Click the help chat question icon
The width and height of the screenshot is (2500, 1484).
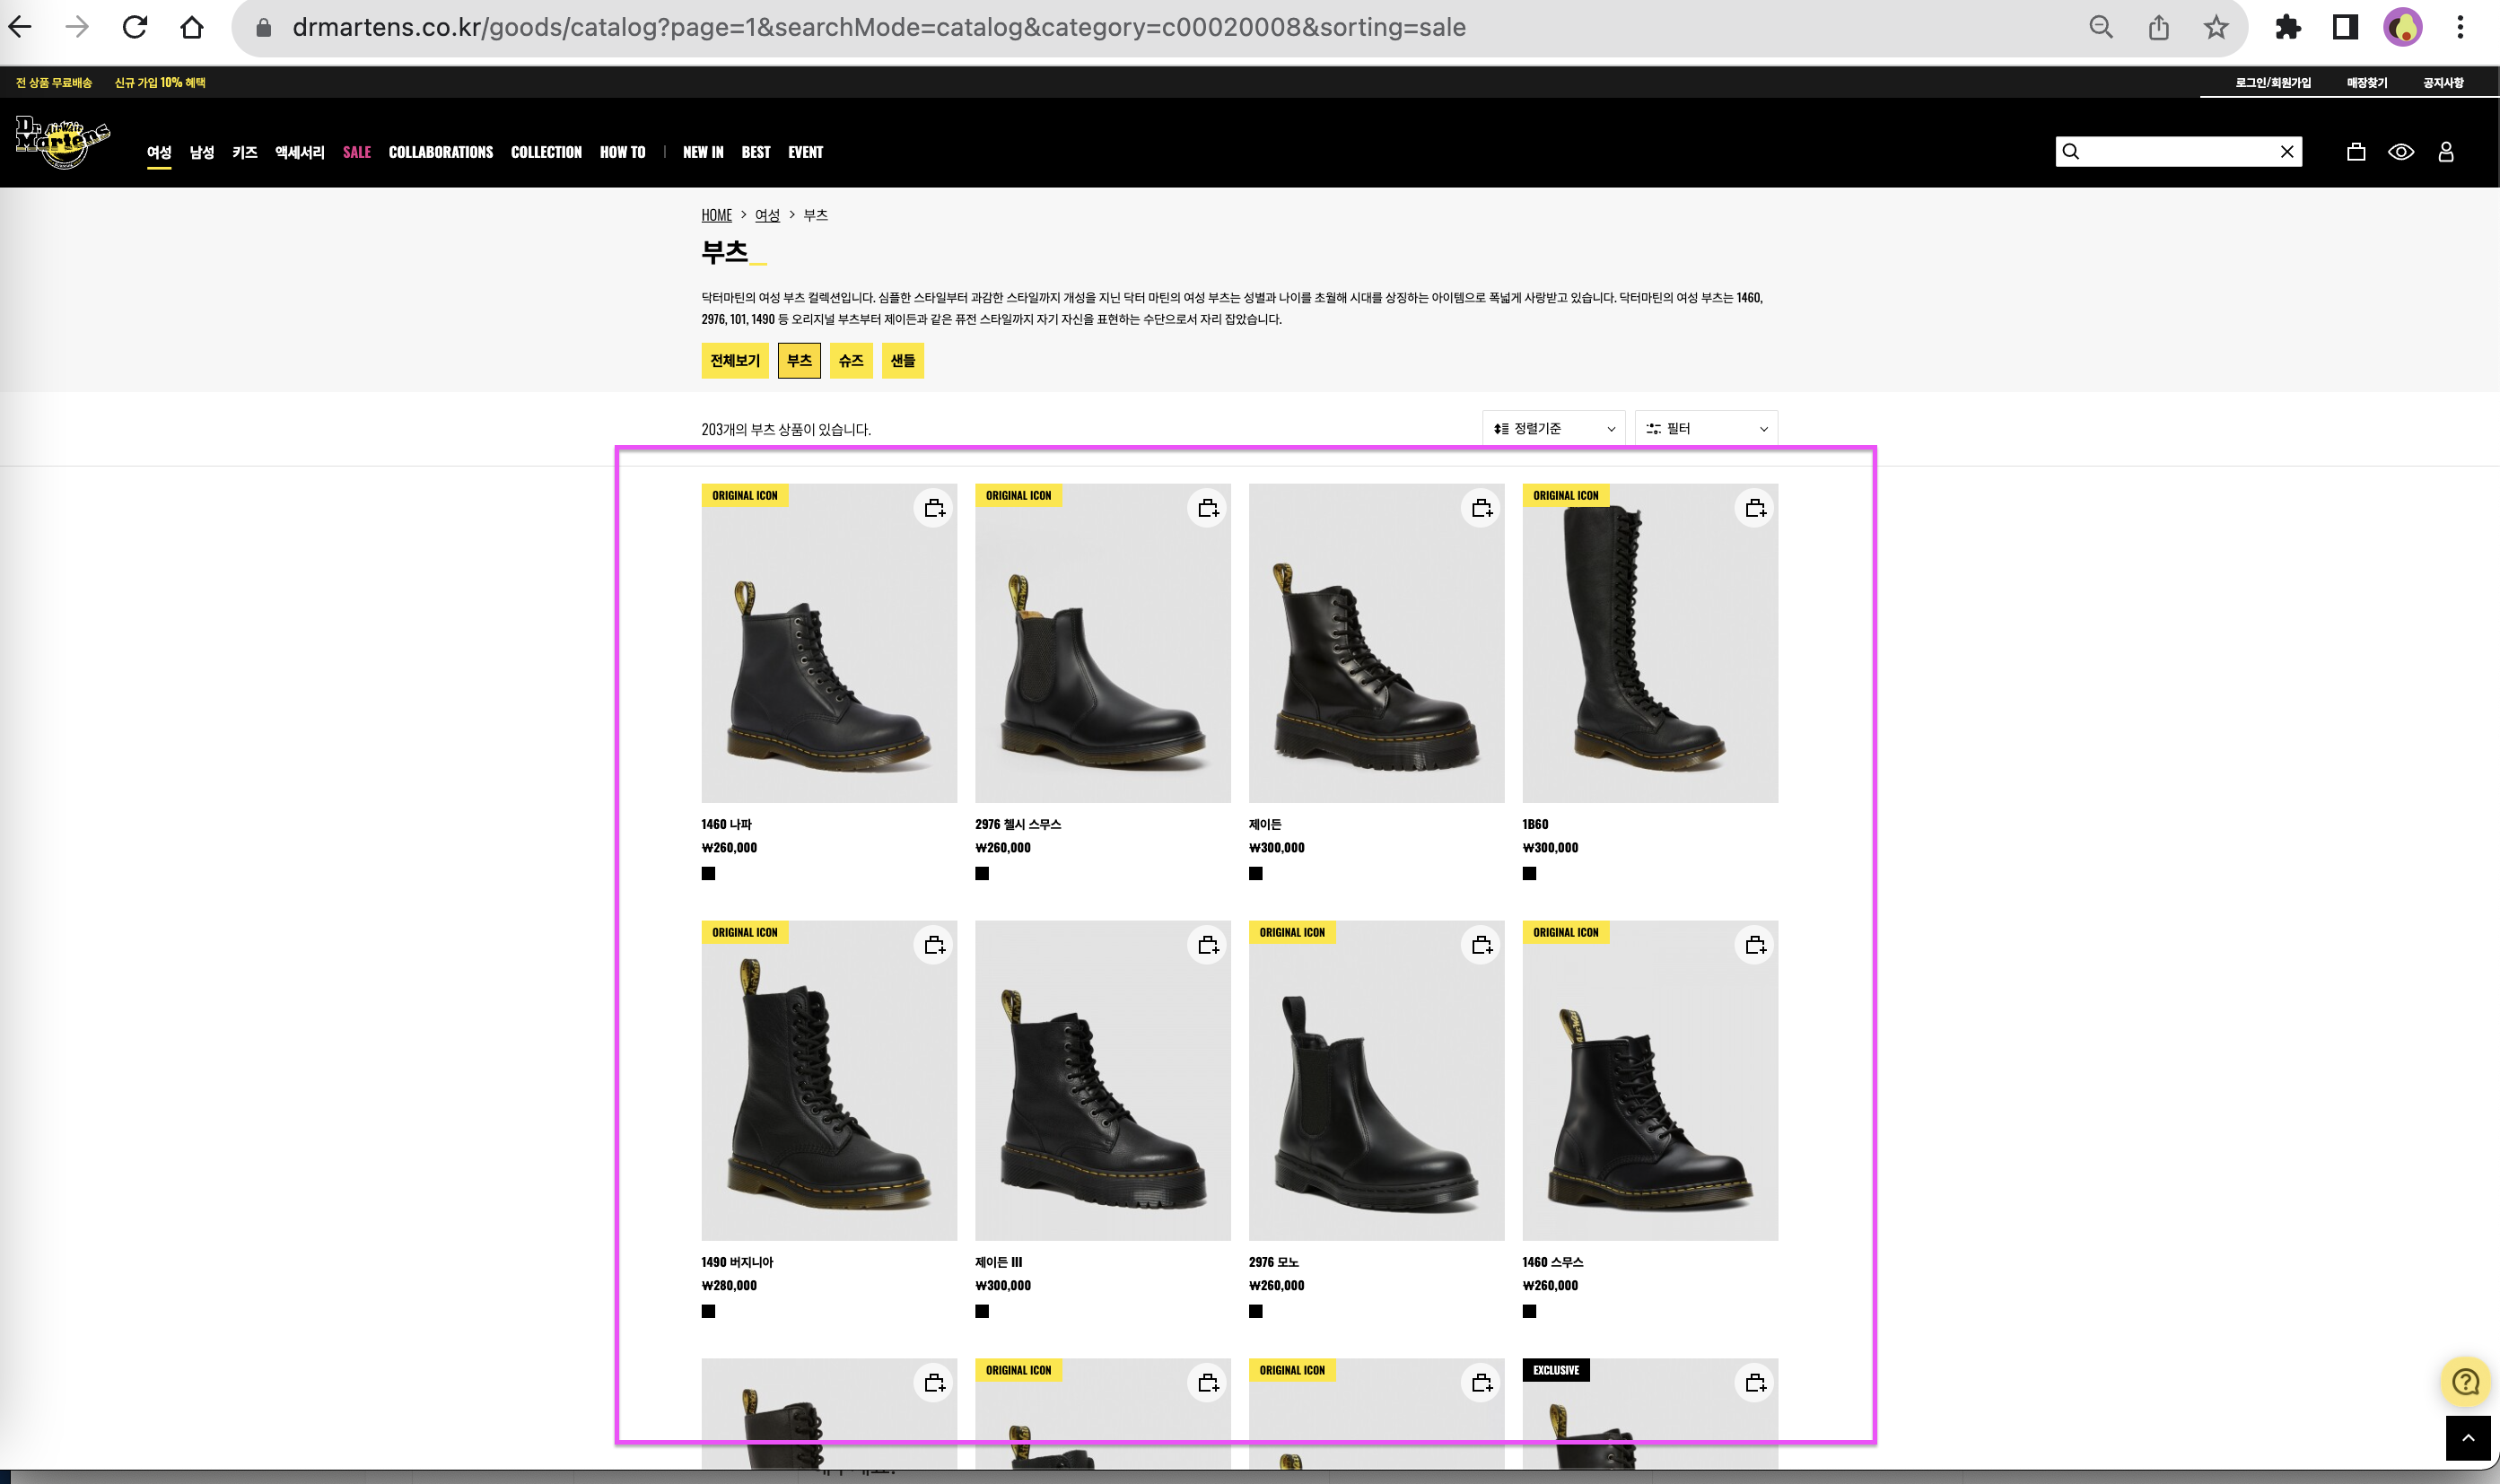[x=2466, y=1382]
